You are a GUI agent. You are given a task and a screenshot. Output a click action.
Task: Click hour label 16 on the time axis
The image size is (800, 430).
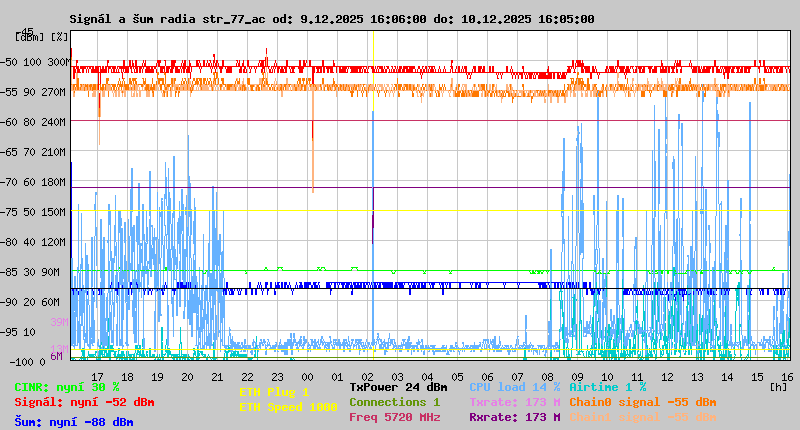[x=787, y=377]
